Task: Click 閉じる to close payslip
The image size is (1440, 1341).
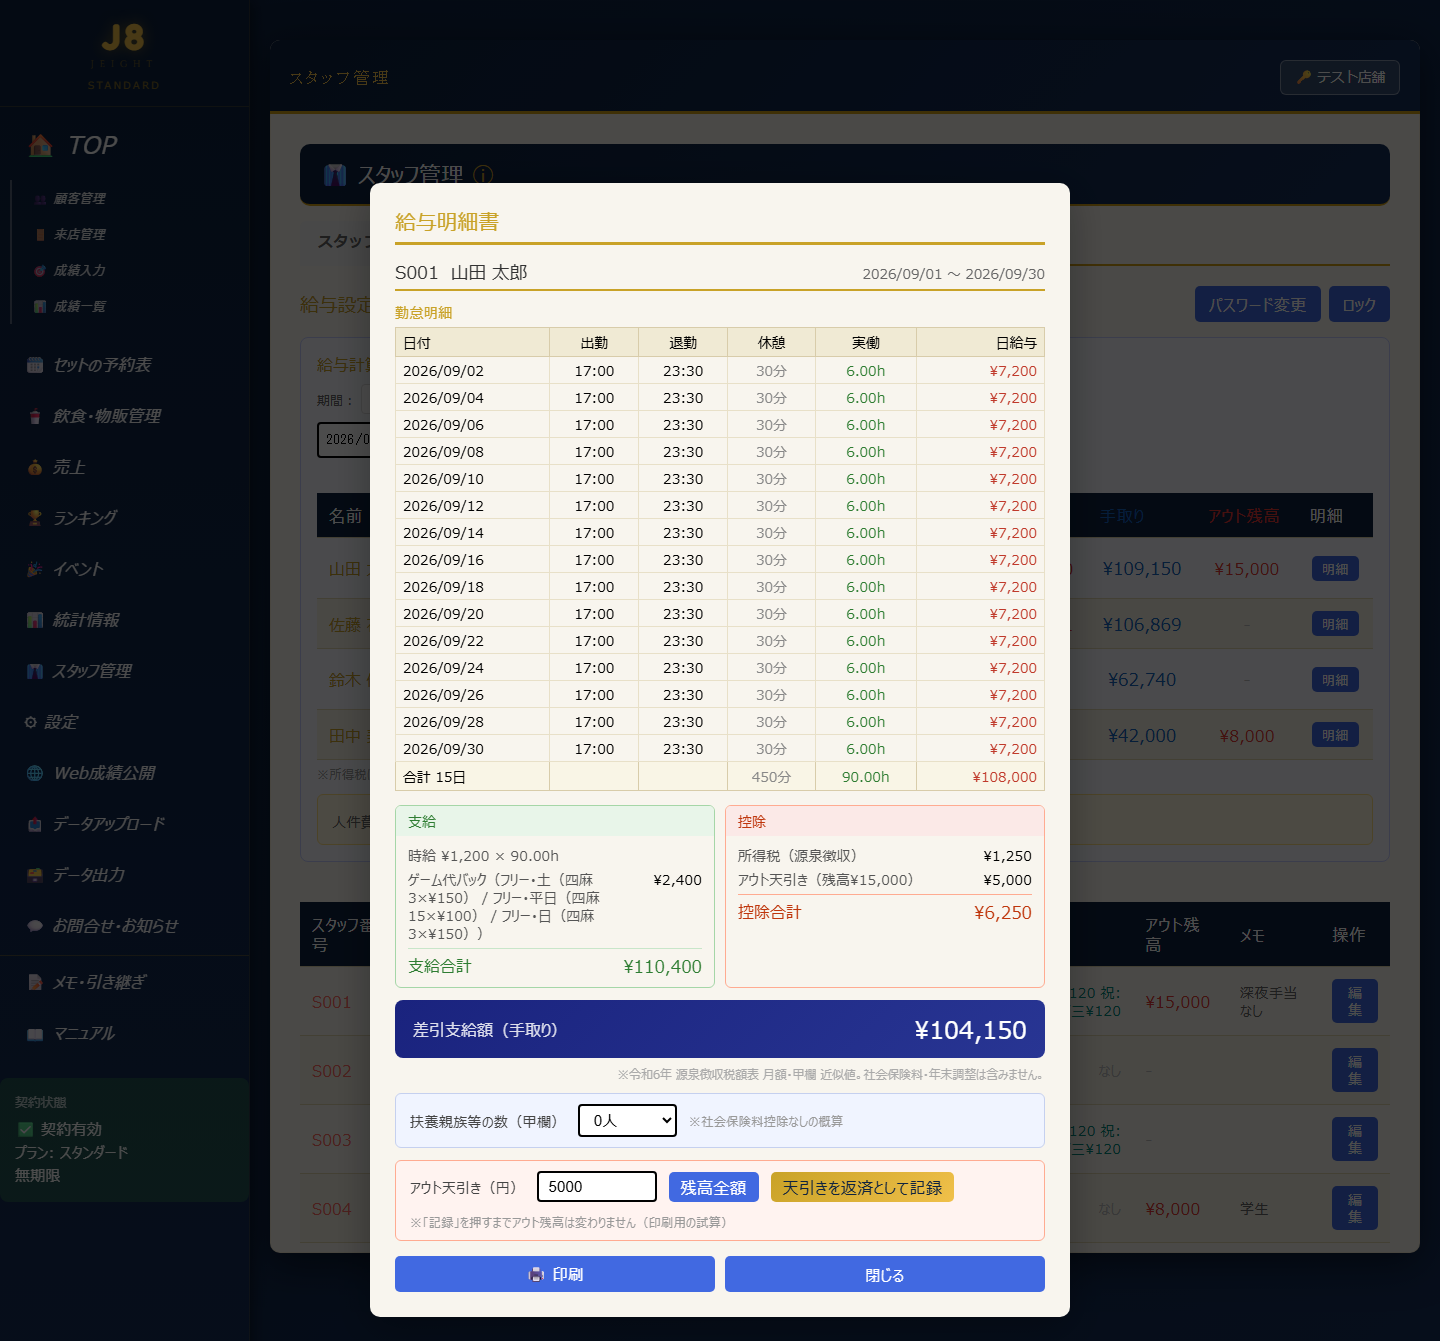Action: pyautogui.click(x=885, y=1274)
